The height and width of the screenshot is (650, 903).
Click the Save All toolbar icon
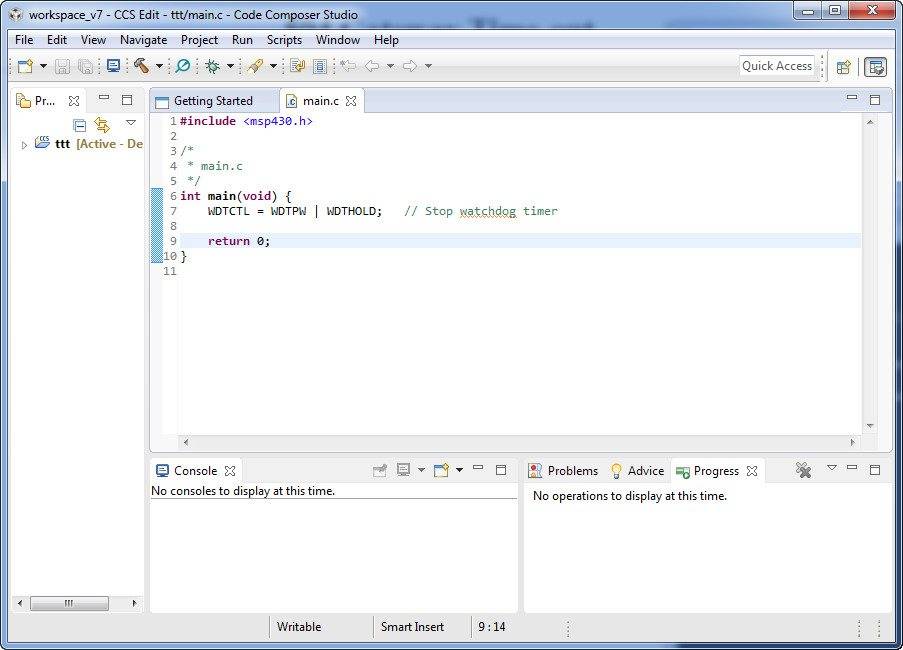pyautogui.click(x=85, y=66)
